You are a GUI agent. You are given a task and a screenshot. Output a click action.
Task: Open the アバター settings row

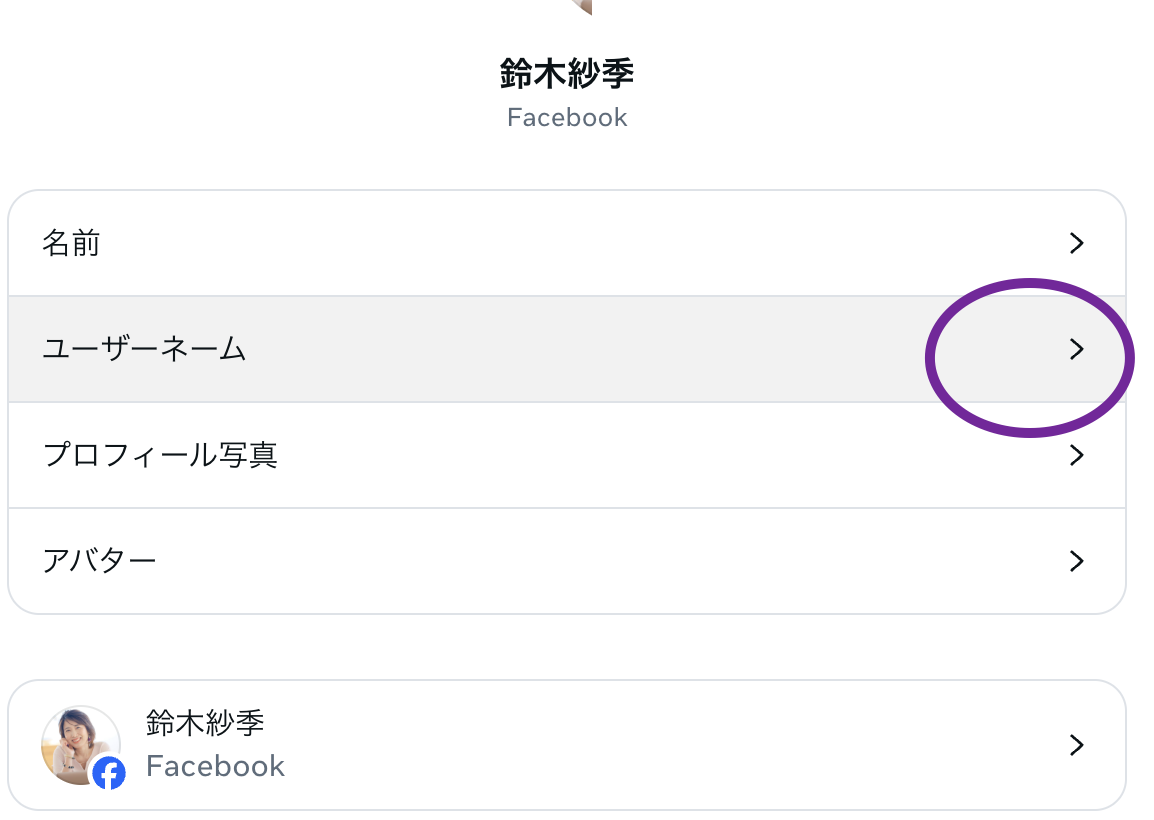tap(567, 561)
